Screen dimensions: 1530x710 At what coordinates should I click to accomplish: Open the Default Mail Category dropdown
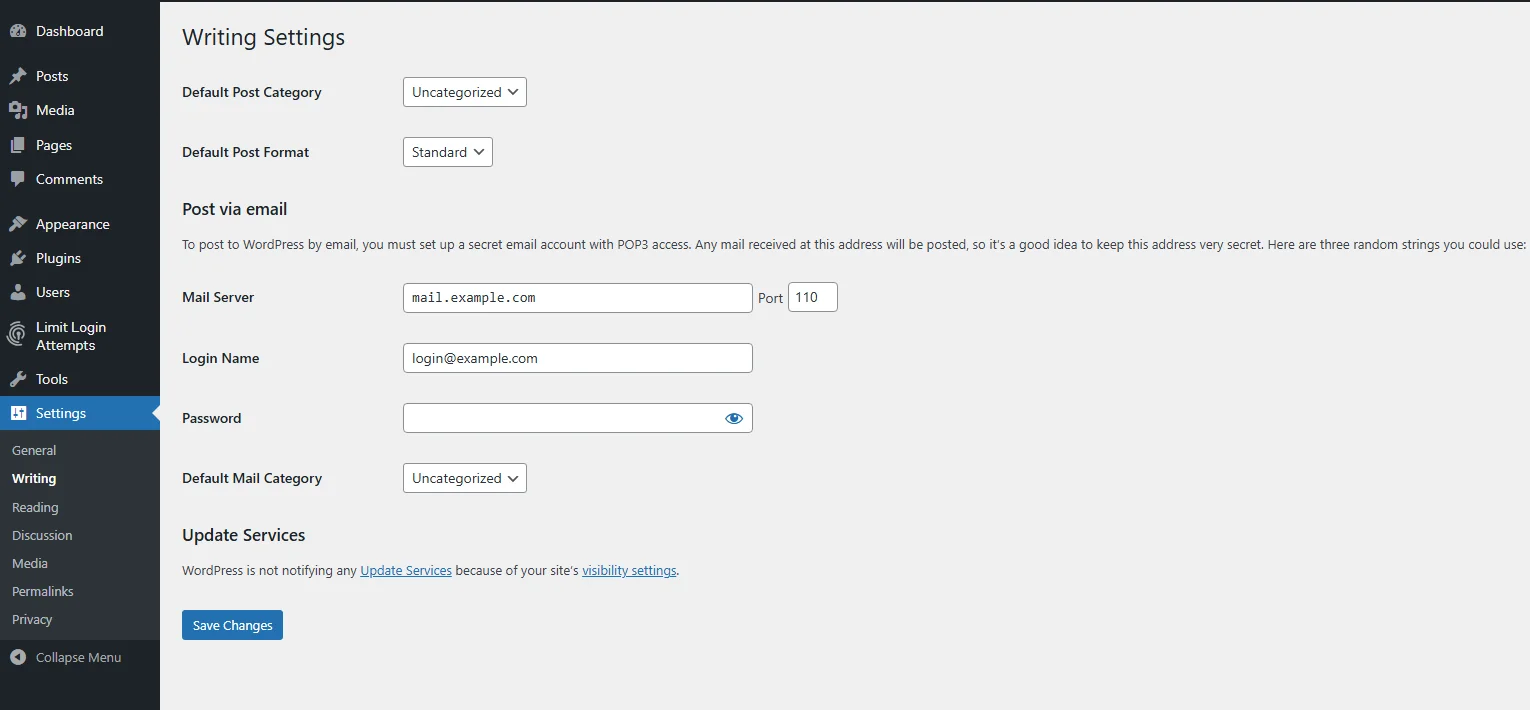tap(464, 478)
